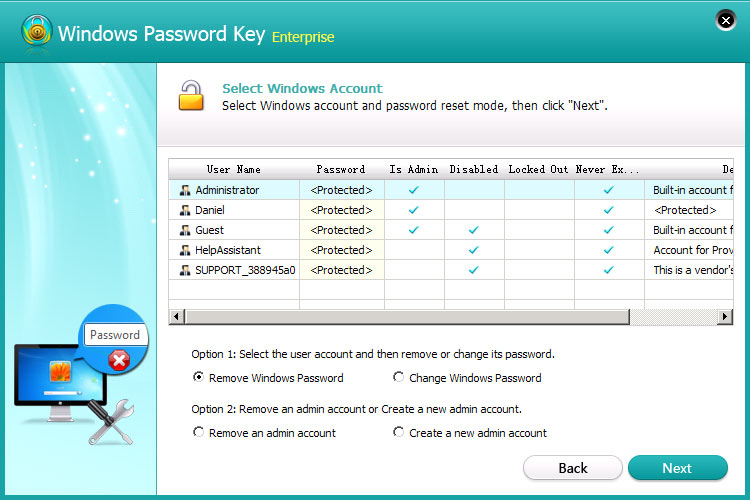
Task: Click the Daniel user icon
Action: point(185,211)
